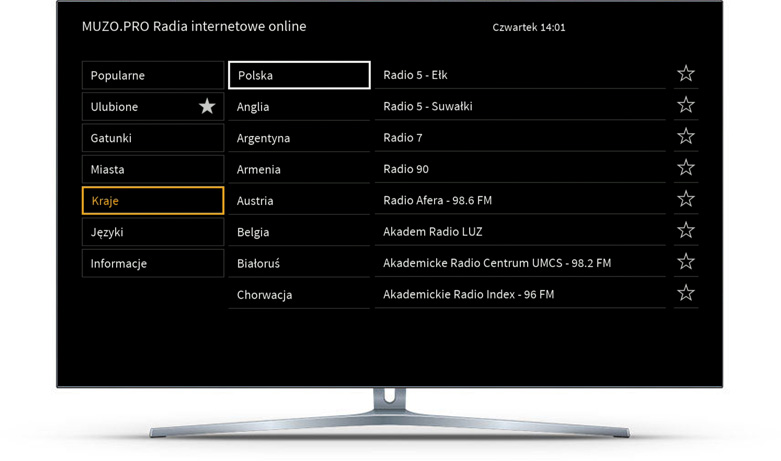This screenshot has width=781, height=461.
Task: Show the Informacje page
Action: click(152, 263)
